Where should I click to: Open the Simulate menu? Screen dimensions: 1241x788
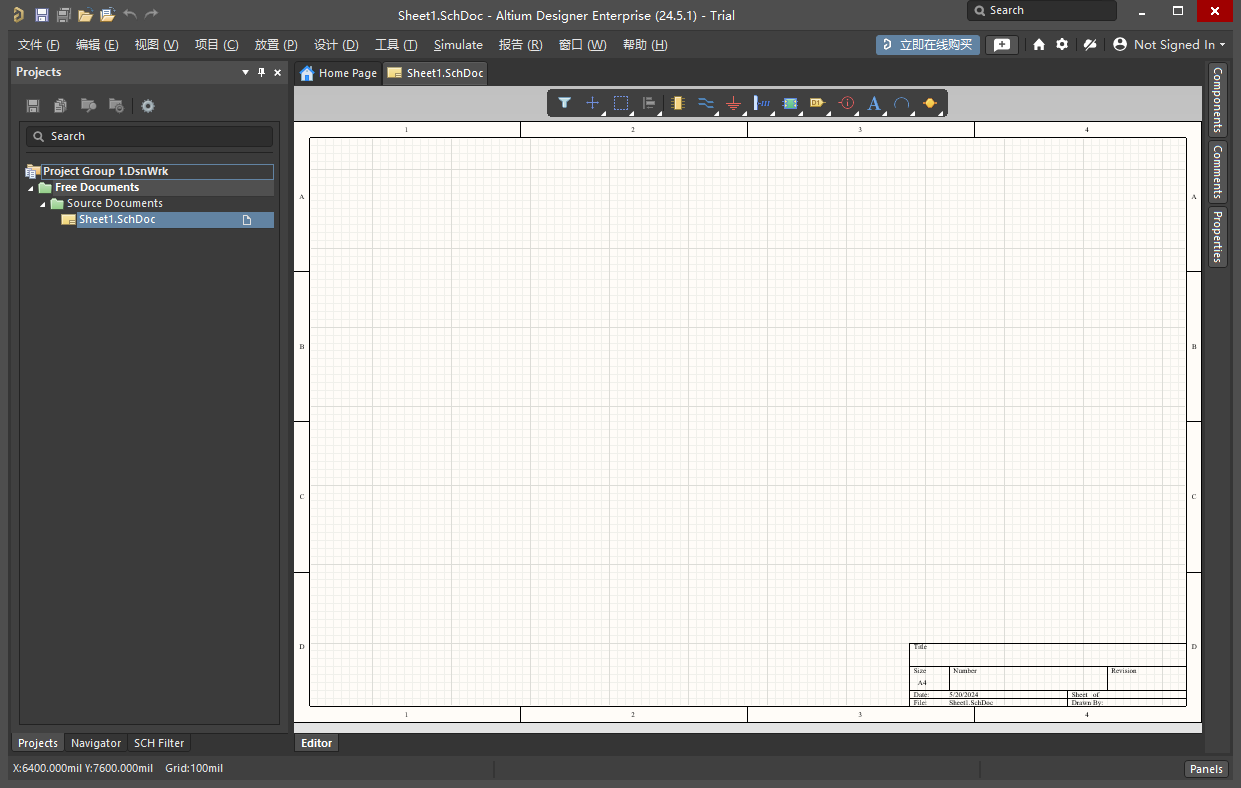pos(458,45)
